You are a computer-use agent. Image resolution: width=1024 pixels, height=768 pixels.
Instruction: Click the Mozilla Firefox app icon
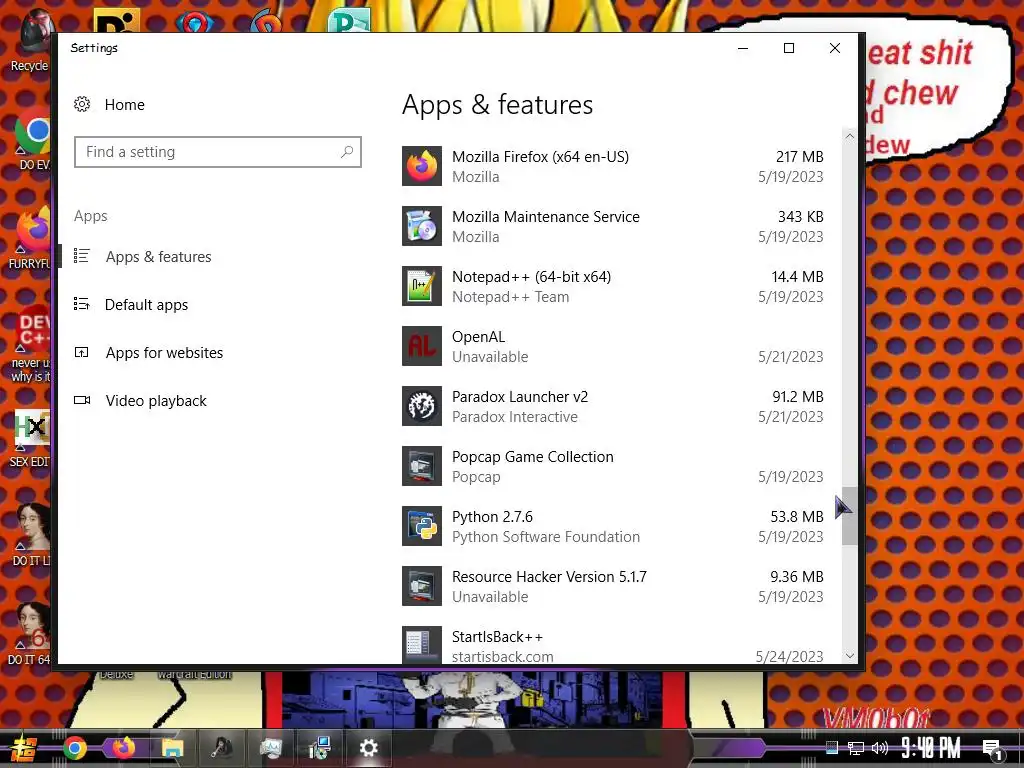421,166
